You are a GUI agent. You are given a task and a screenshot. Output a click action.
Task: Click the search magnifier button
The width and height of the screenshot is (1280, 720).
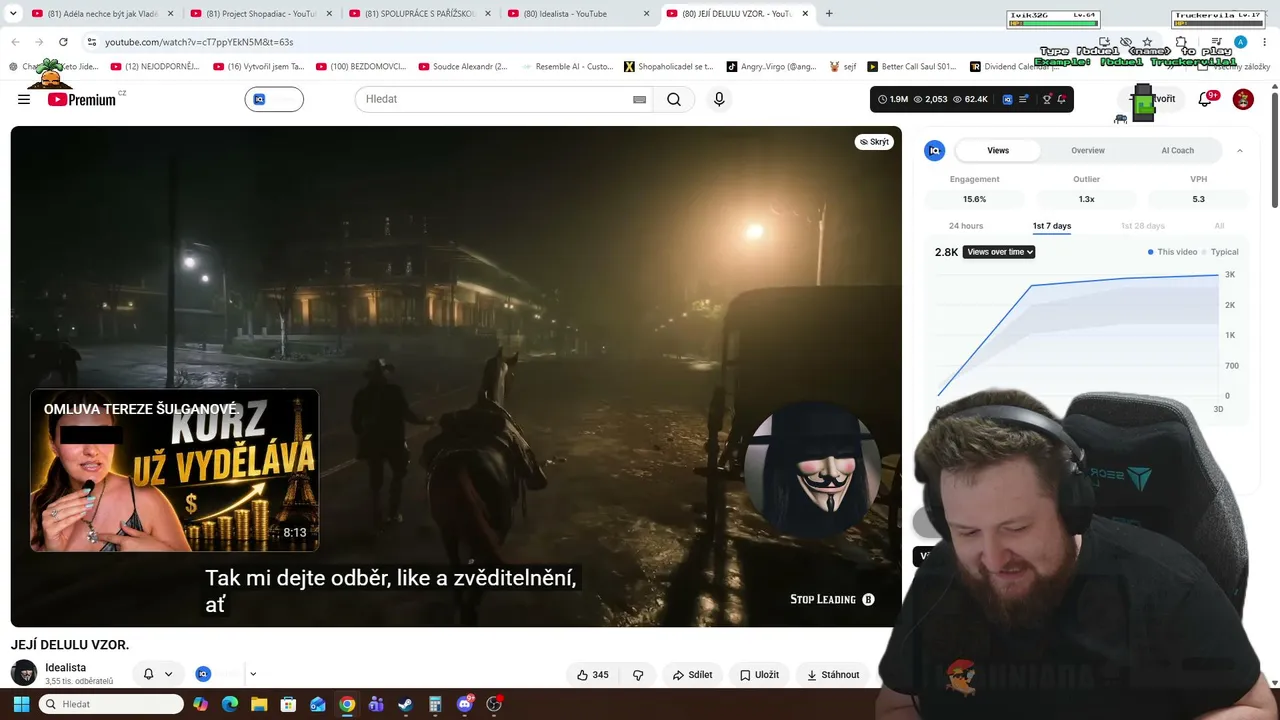coord(674,99)
